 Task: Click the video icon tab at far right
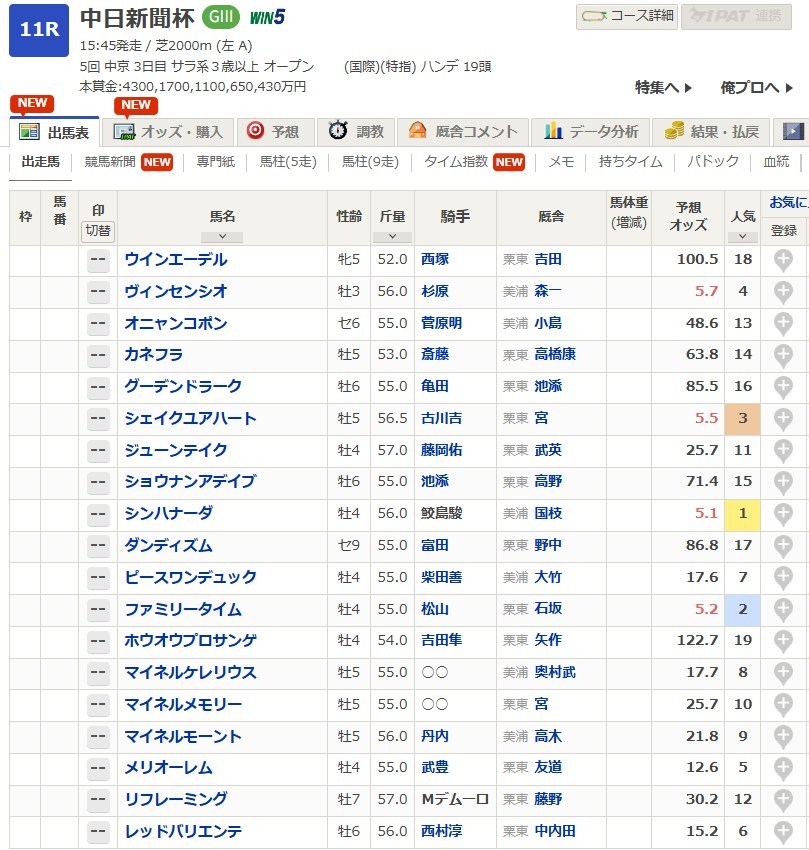[x=793, y=132]
